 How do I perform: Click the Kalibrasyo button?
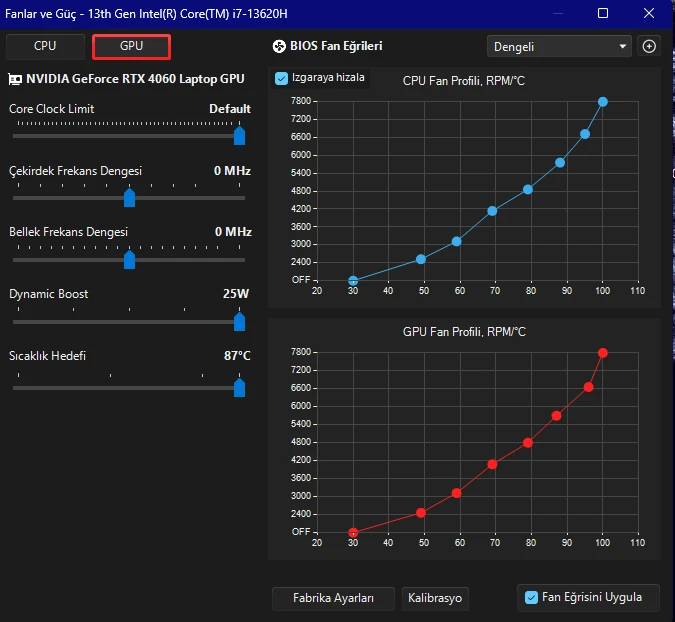click(435, 598)
